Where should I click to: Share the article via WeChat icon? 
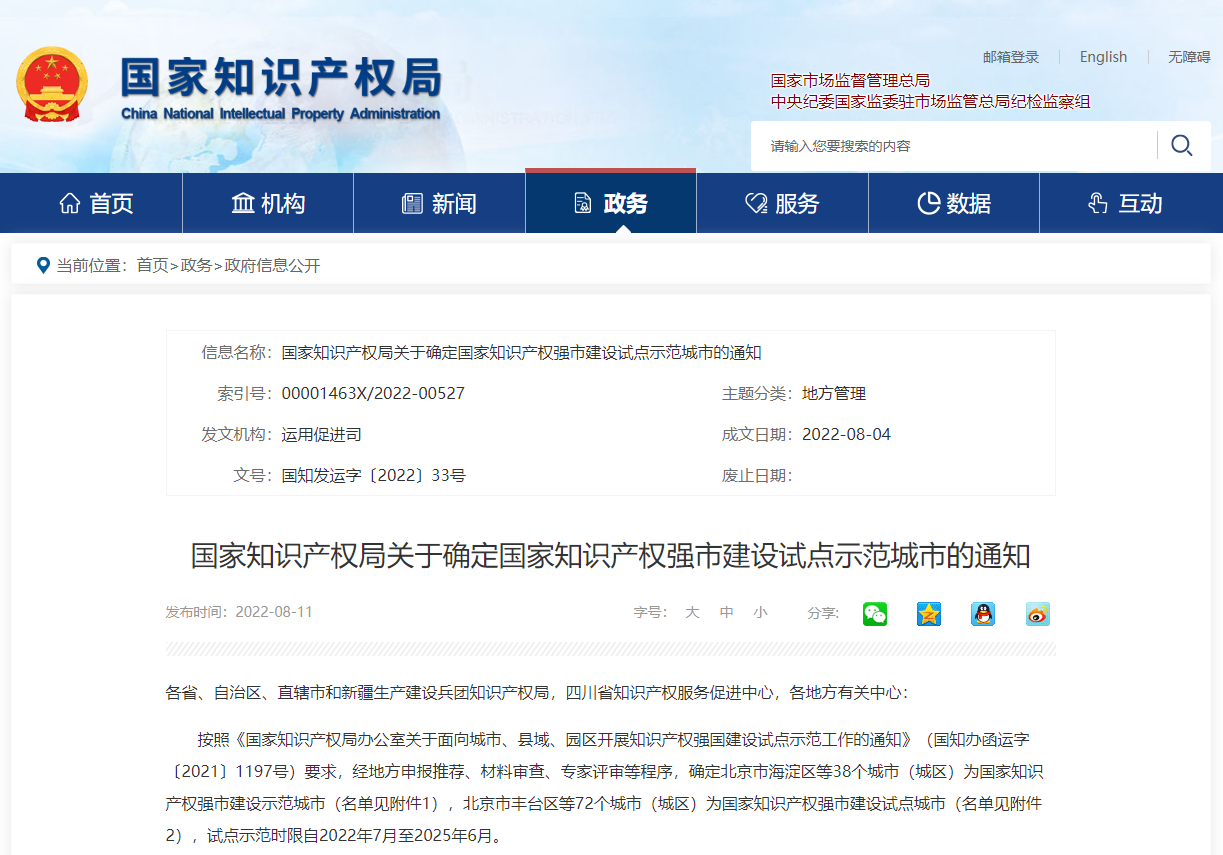[x=875, y=614]
